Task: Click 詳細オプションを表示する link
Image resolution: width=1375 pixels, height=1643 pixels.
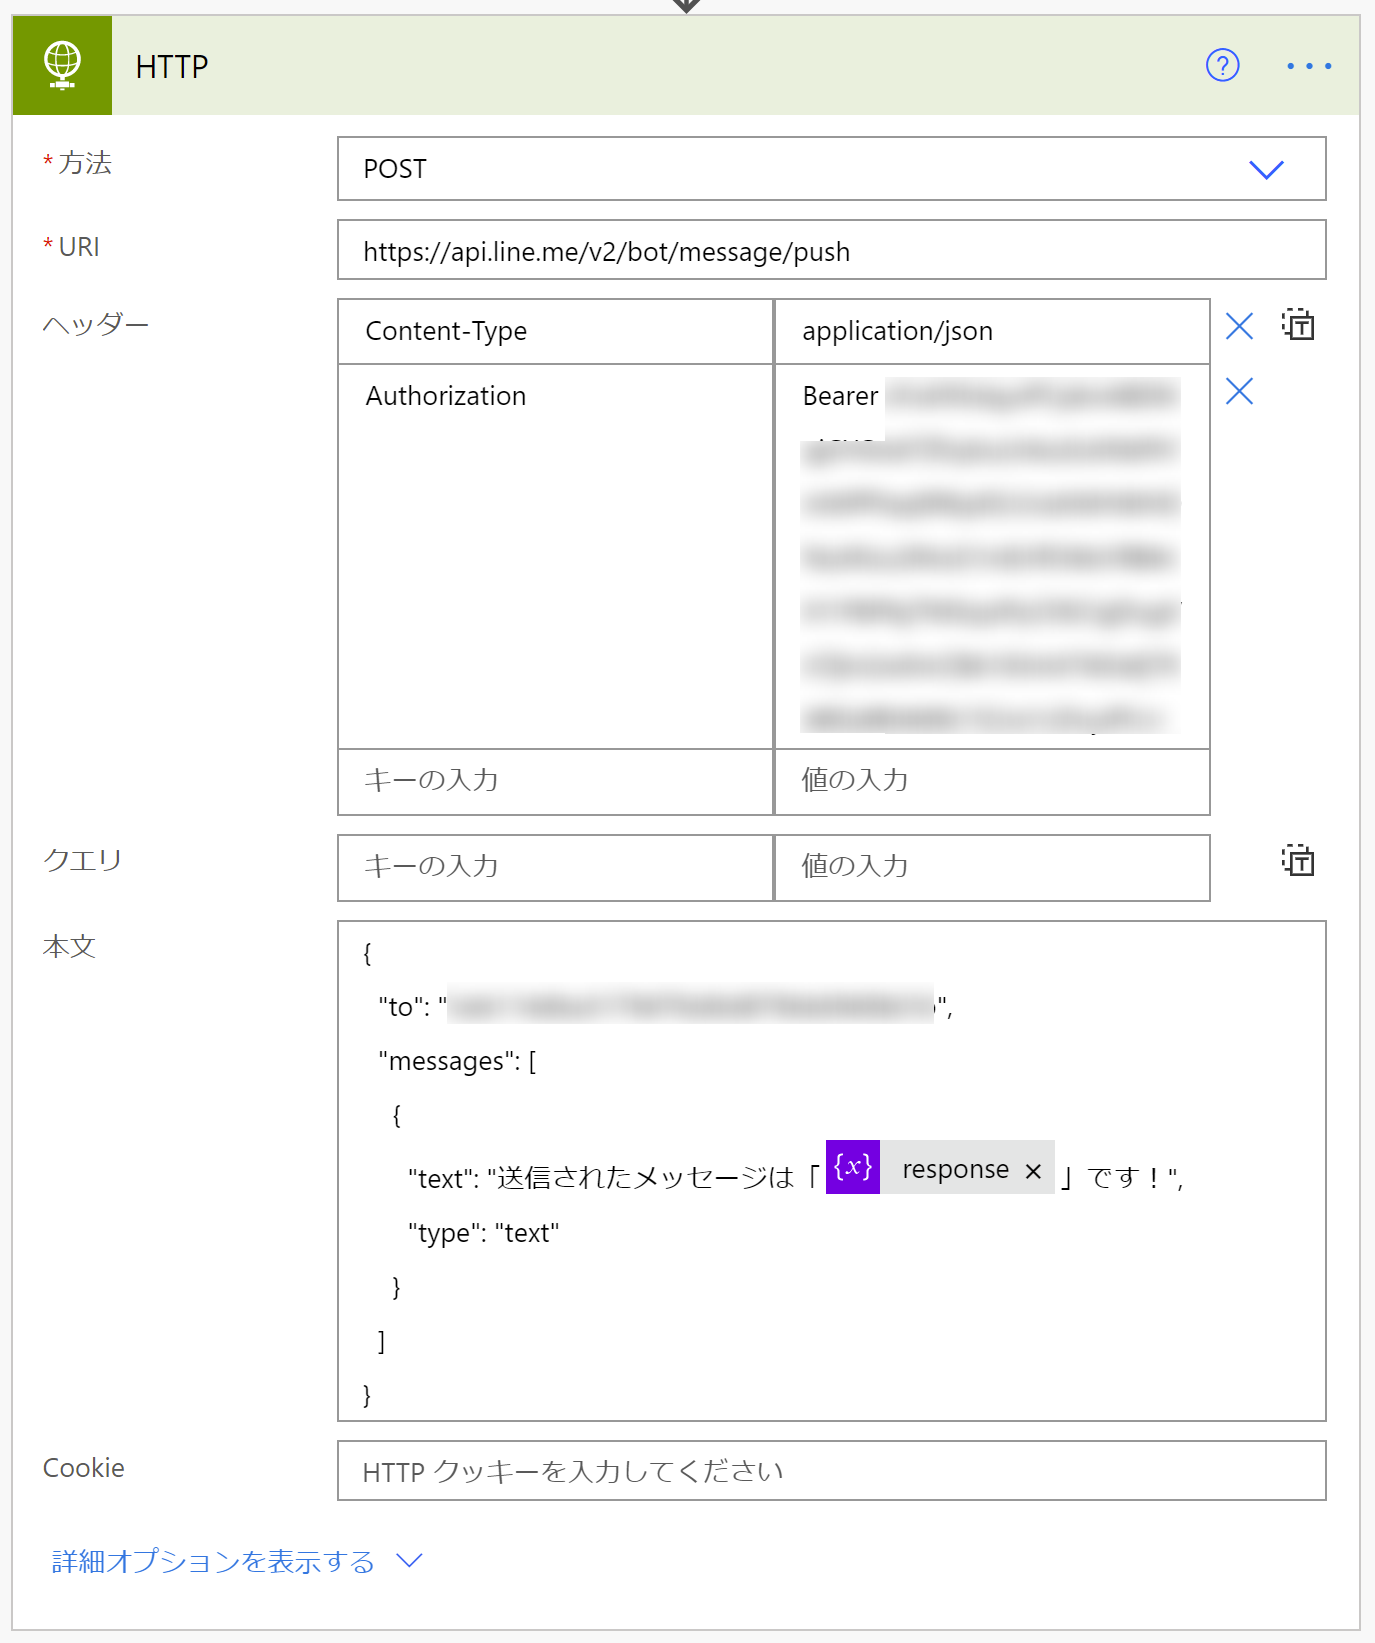Action: pyautogui.click(x=213, y=1561)
